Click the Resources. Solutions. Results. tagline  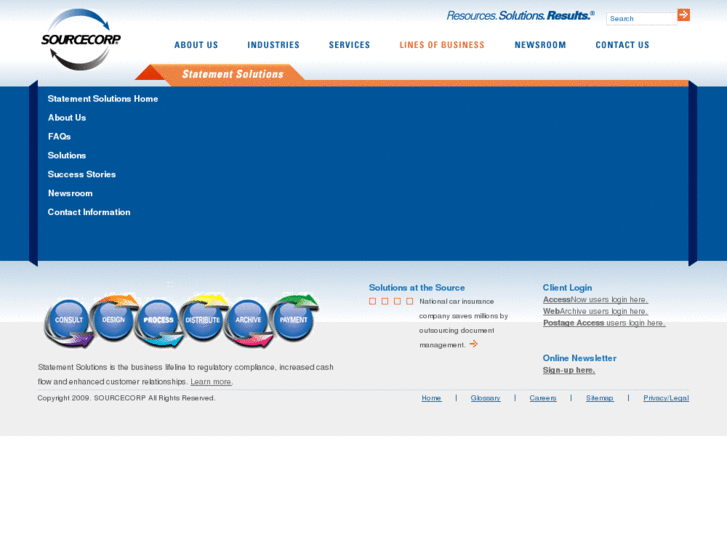[521, 16]
